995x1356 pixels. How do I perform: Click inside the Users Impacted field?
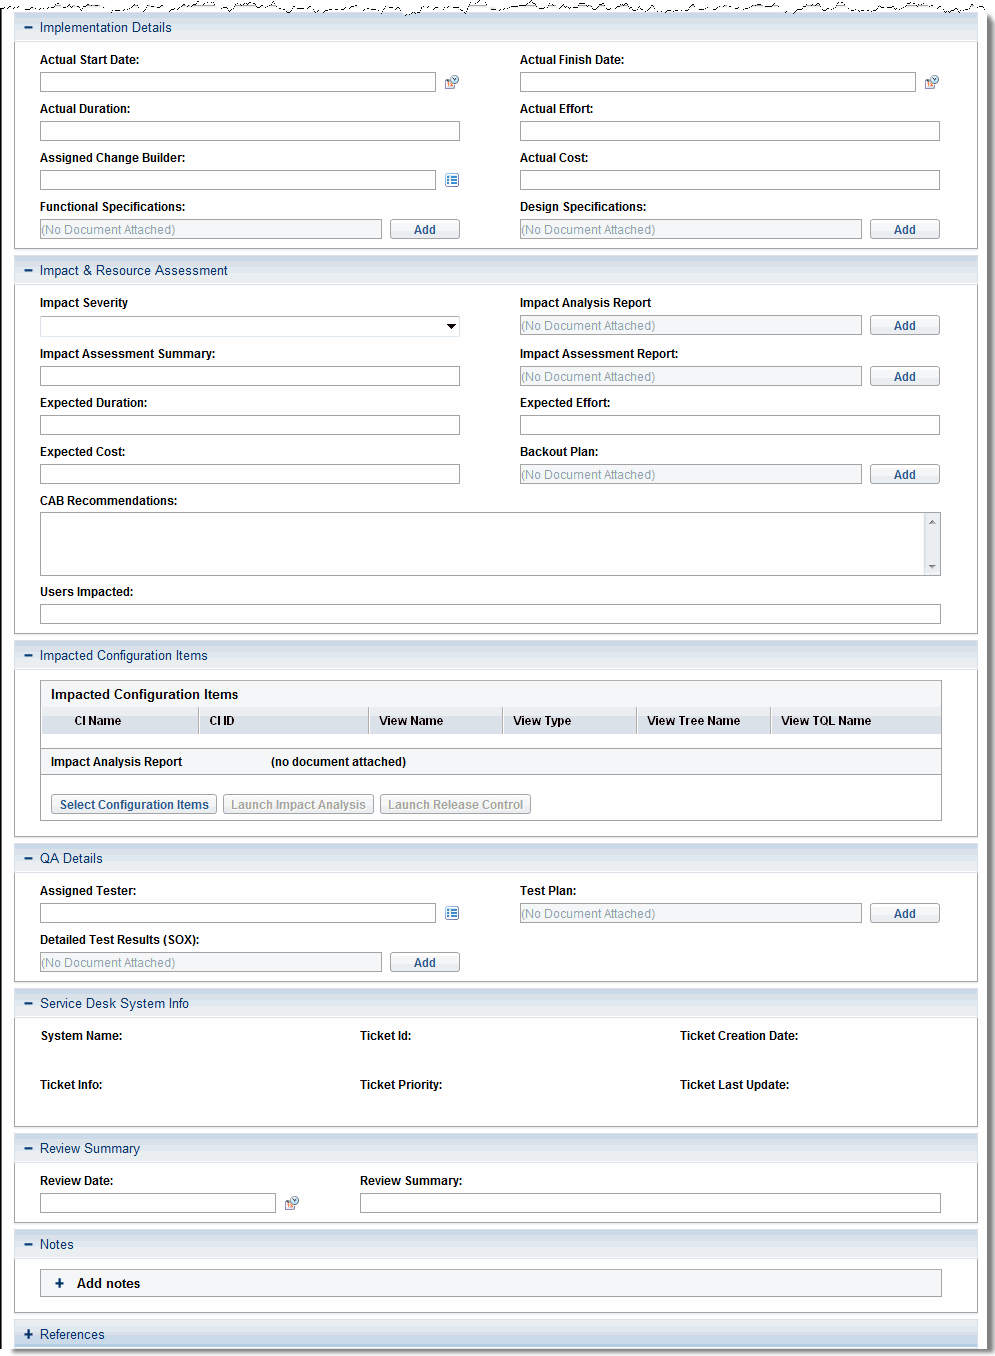(490, 613)
